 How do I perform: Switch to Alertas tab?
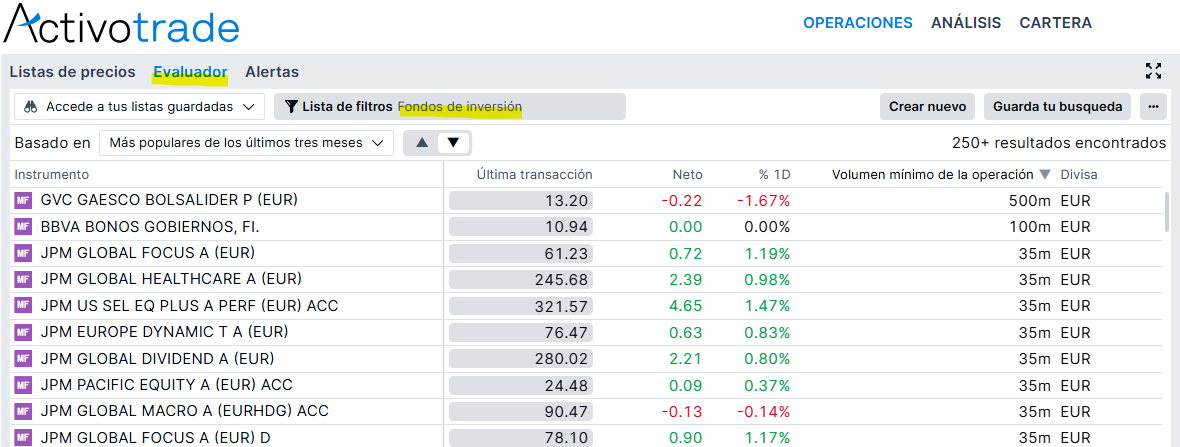pos(272,72)
